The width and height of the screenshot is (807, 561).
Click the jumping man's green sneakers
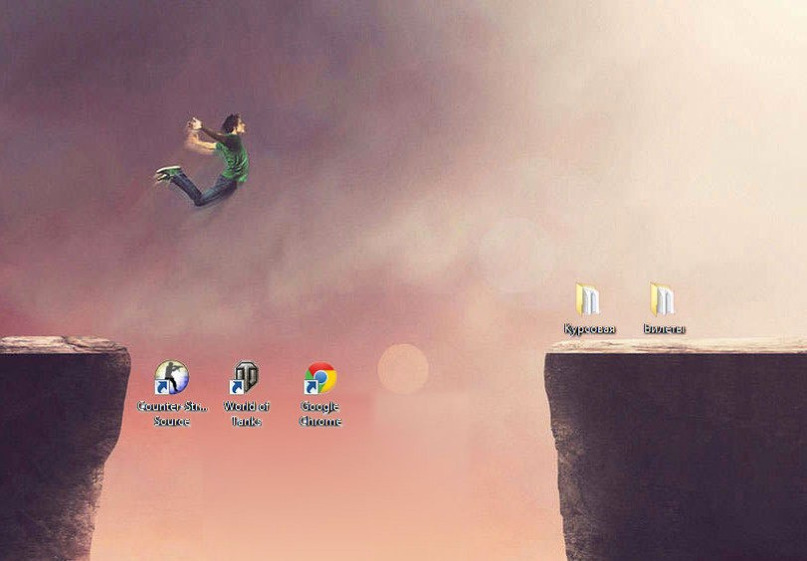(168, 174)
